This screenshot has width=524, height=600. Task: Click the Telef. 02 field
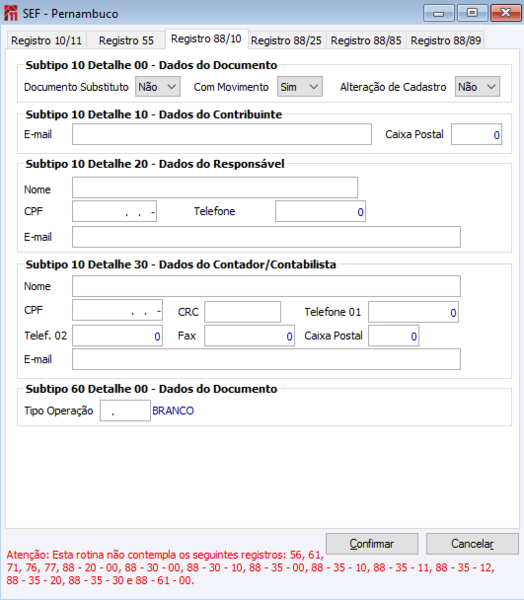point(118,336)
